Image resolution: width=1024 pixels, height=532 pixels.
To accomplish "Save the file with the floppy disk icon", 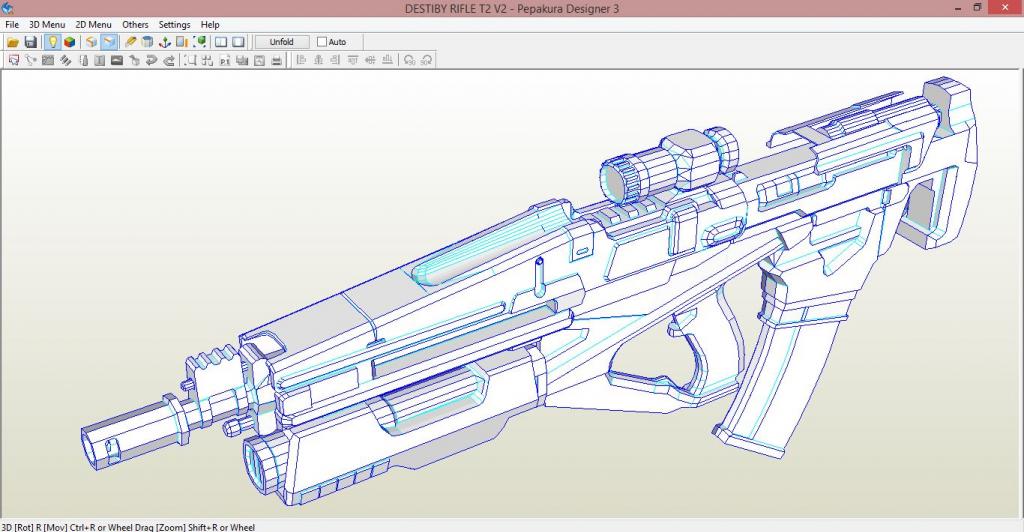I will (x=30, y=42).
